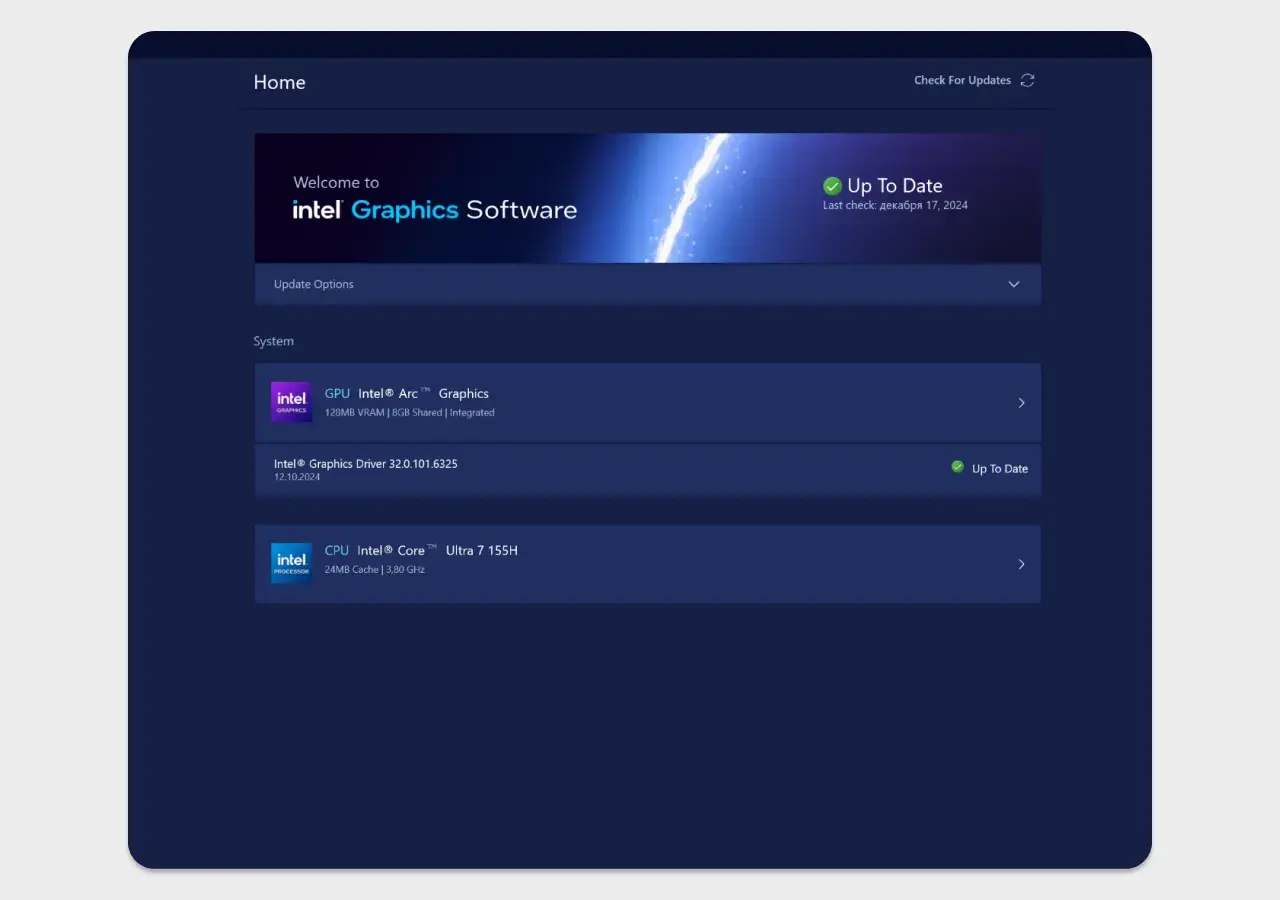
Task: Select the Intel Core Ultra 7 155H name
Action: 438,550
